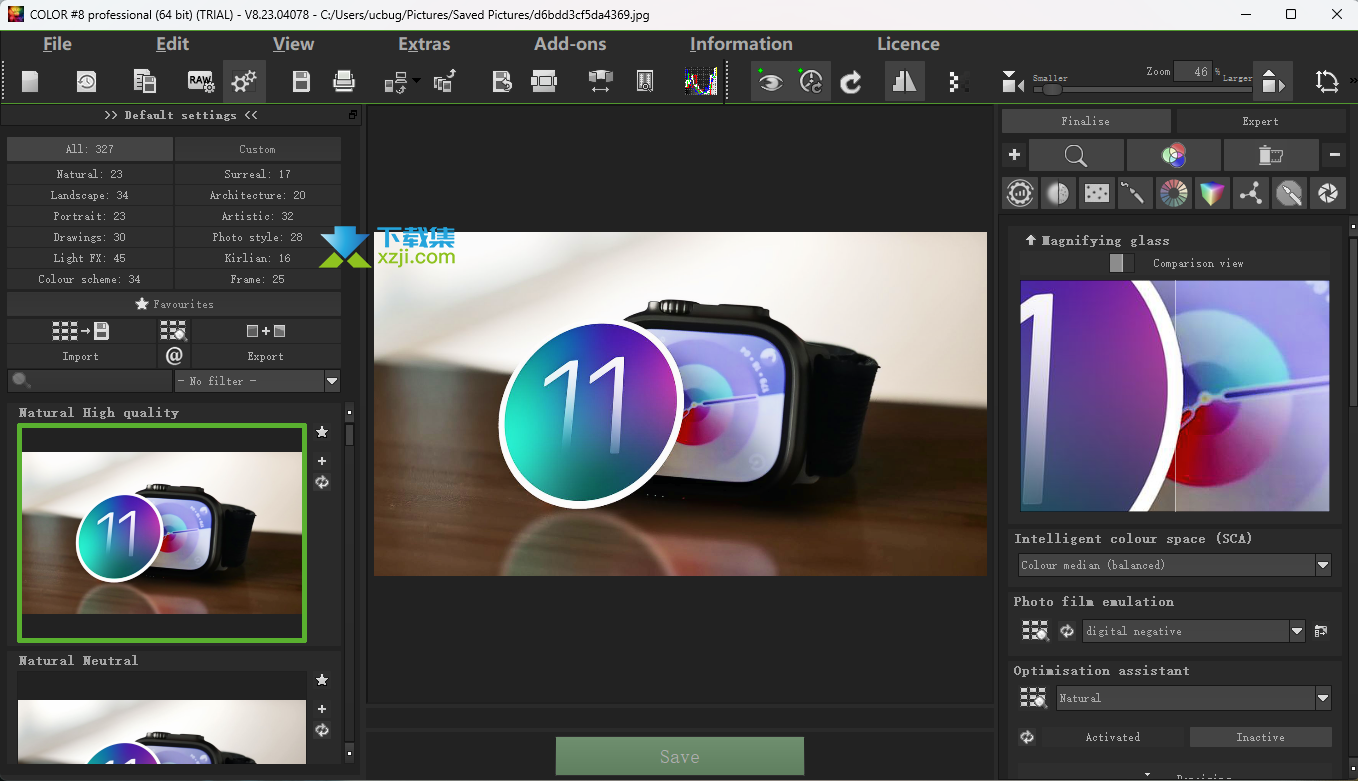
Task: Click the mirror comparison triangles icon
Action: pyautogui.click(x=904, y=82)
